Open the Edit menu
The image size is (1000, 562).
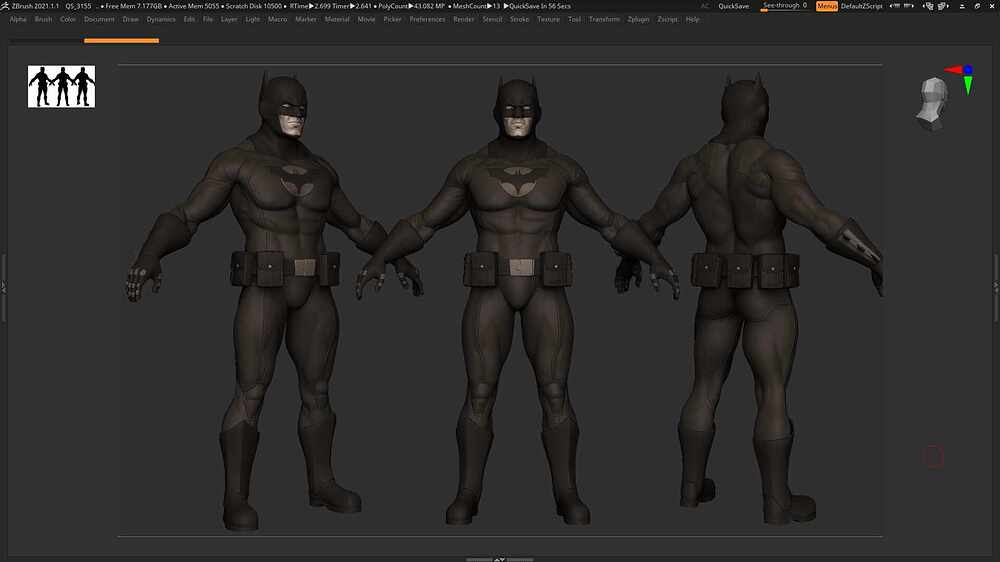[x=189, y=19]
